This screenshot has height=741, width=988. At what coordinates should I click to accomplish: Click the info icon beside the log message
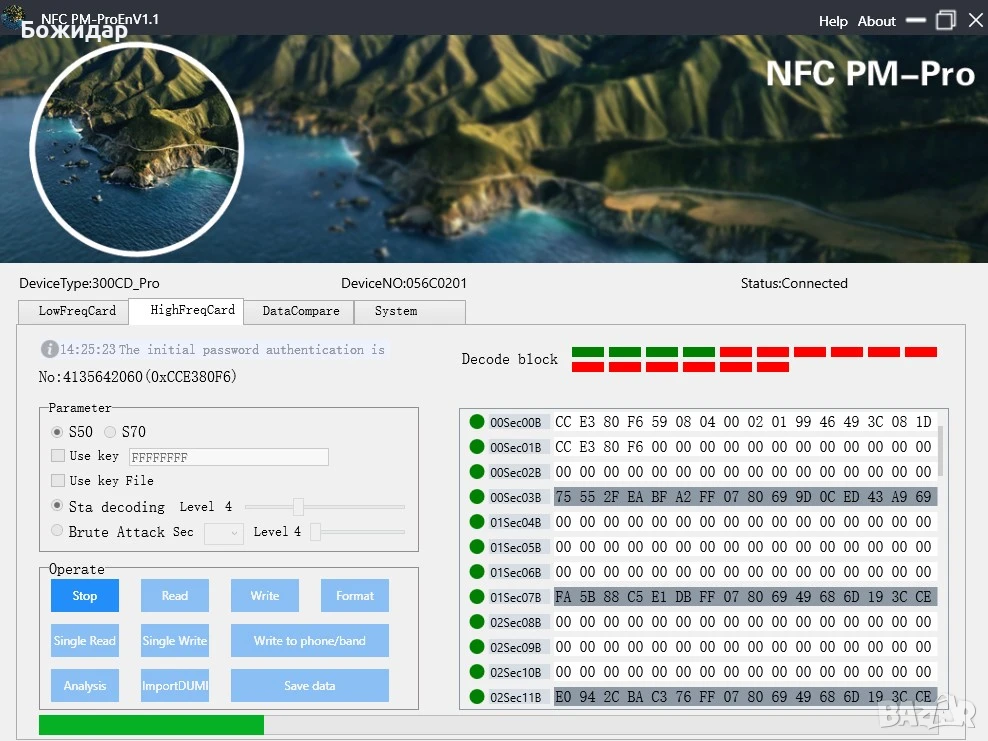click(x=49, y=348)
